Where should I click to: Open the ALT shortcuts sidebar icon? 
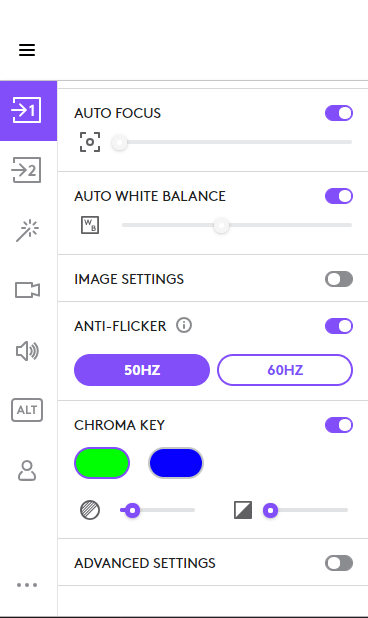(x=27, y=410)
